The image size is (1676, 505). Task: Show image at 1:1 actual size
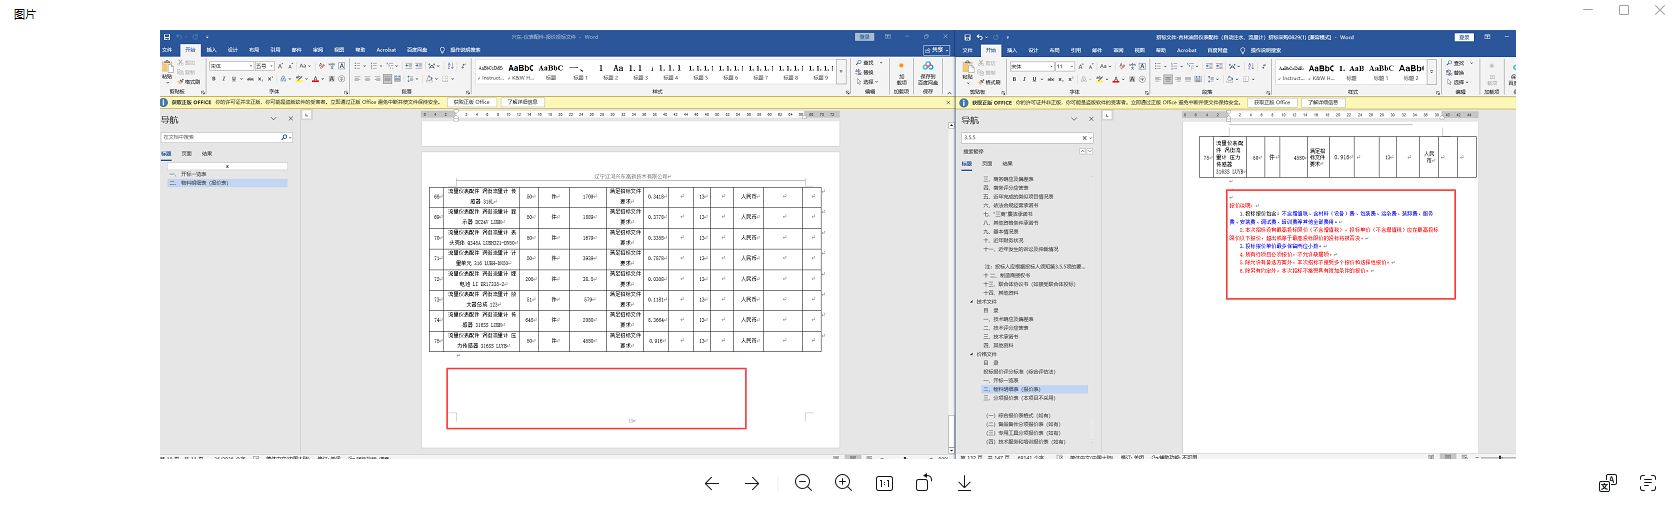tap(884, 483)
